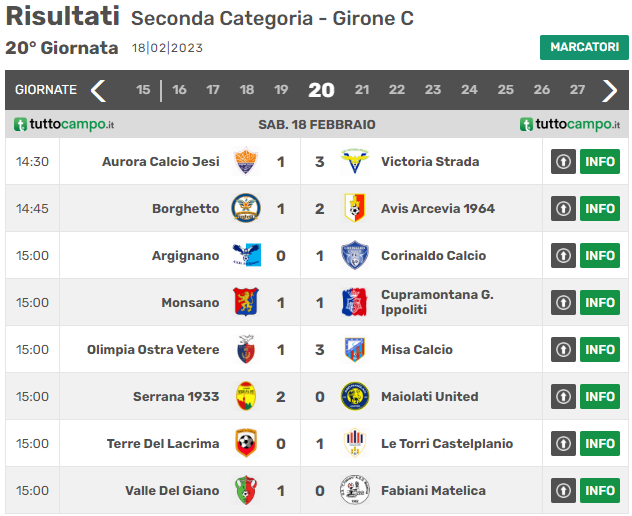Advance giornate with the right chevron
This screenshot has width=632, height=516.
coord(609,90)
